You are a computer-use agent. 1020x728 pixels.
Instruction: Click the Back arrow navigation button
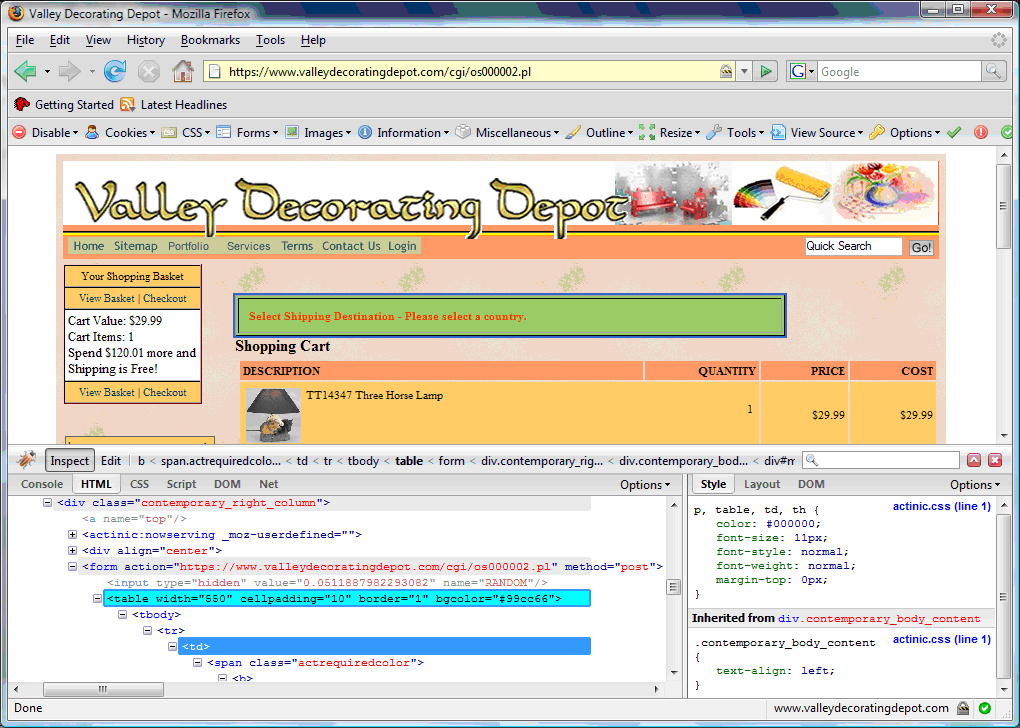[26, 71]
